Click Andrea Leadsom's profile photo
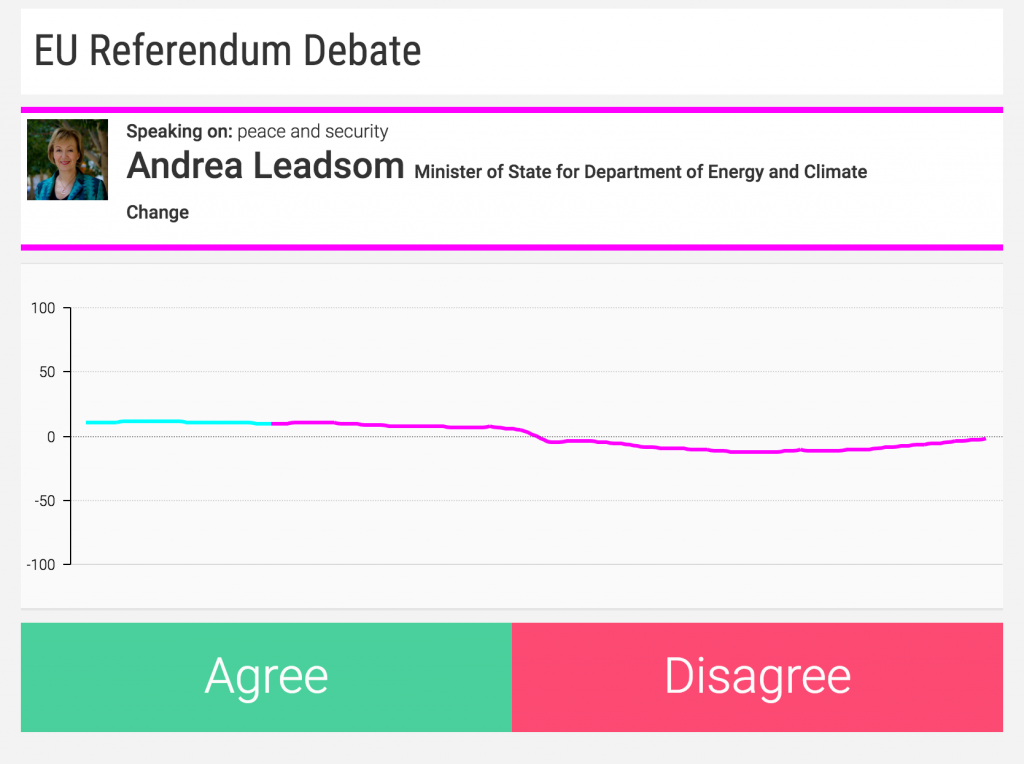The width and height of the screenshot is (1024, 764). click(x=67, y=160)
